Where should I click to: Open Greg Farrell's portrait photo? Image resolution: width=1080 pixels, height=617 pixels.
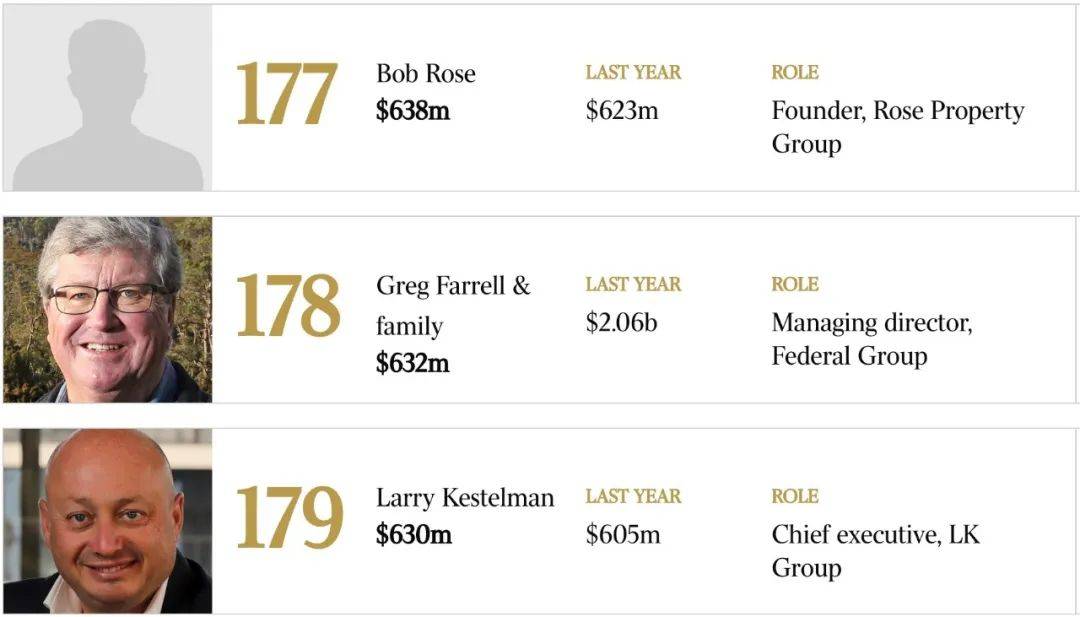click(107, 310)
